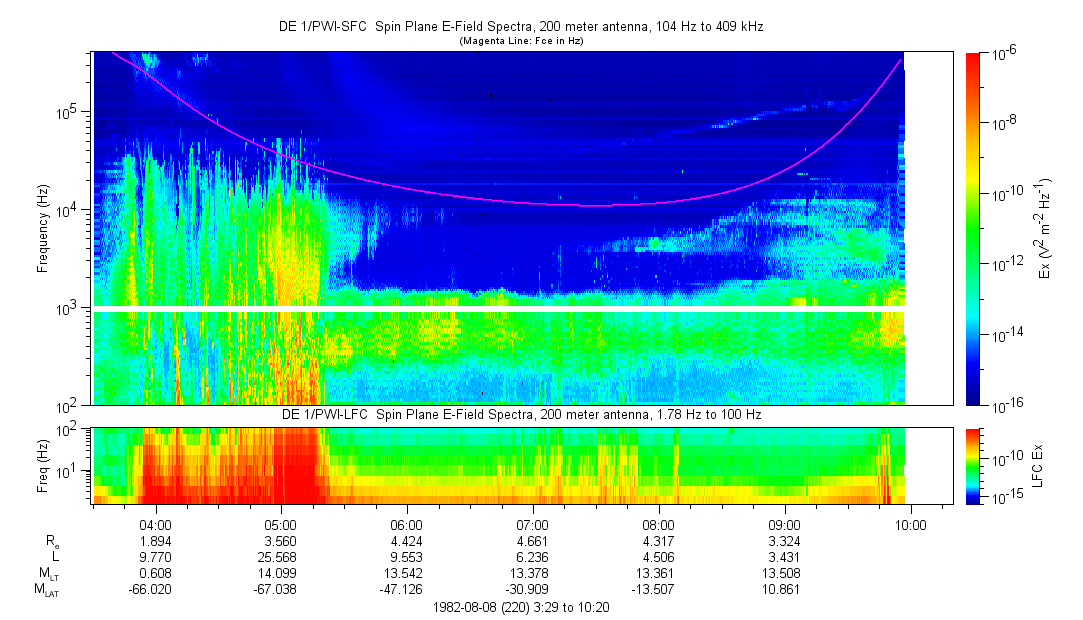Viewport: 1083px width, 620px height.
Task: Click the 04:00 time axis label
Action: 155,525
